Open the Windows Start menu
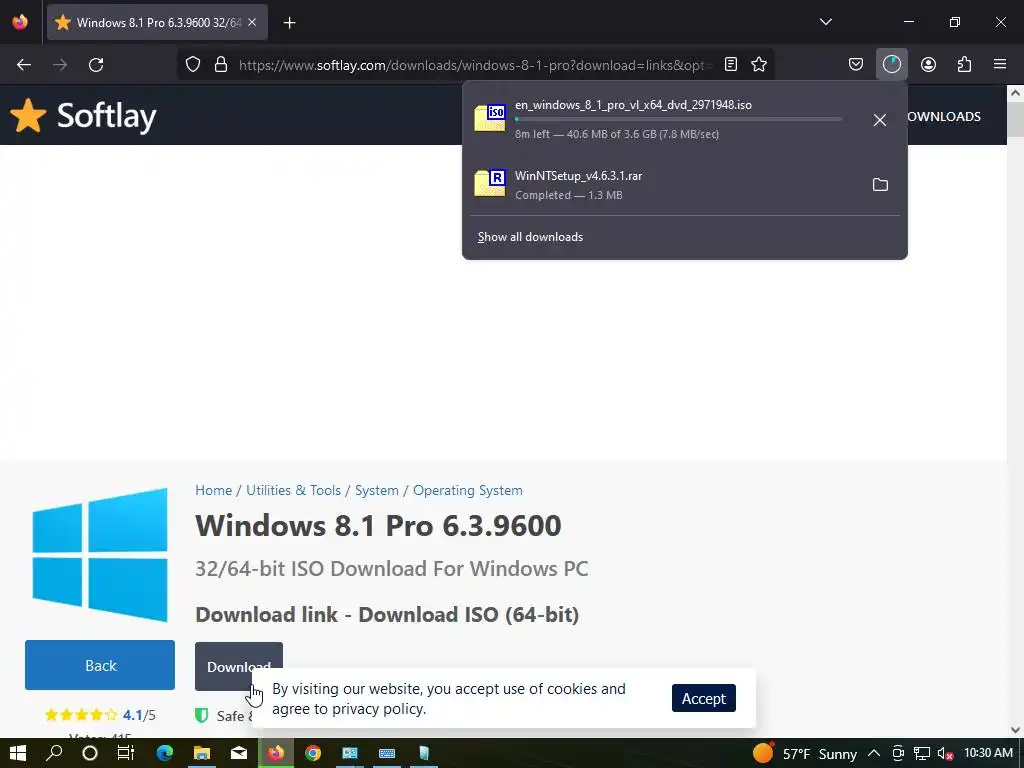The image size is (1024, 768). coord(18,753)
